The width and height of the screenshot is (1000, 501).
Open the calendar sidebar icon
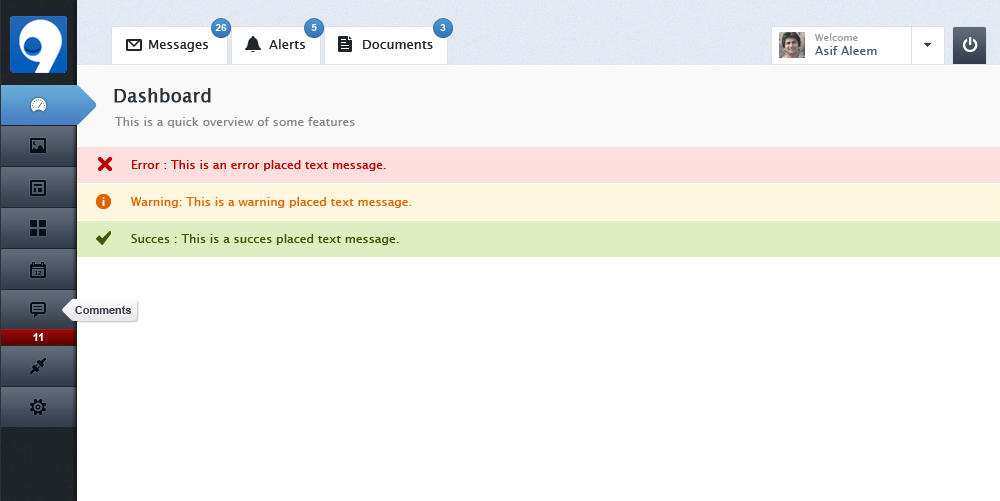click(38, 269)
